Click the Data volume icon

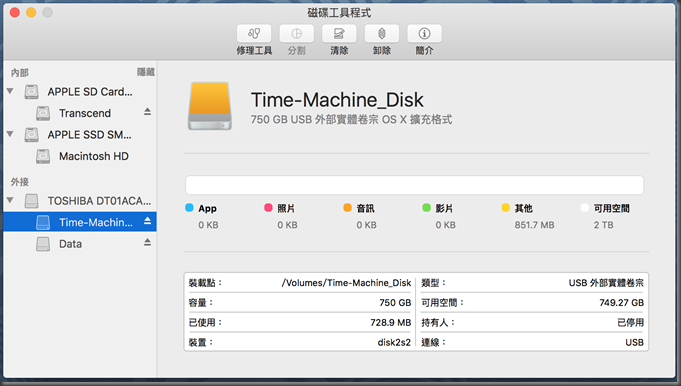click(x=43, y=244)
